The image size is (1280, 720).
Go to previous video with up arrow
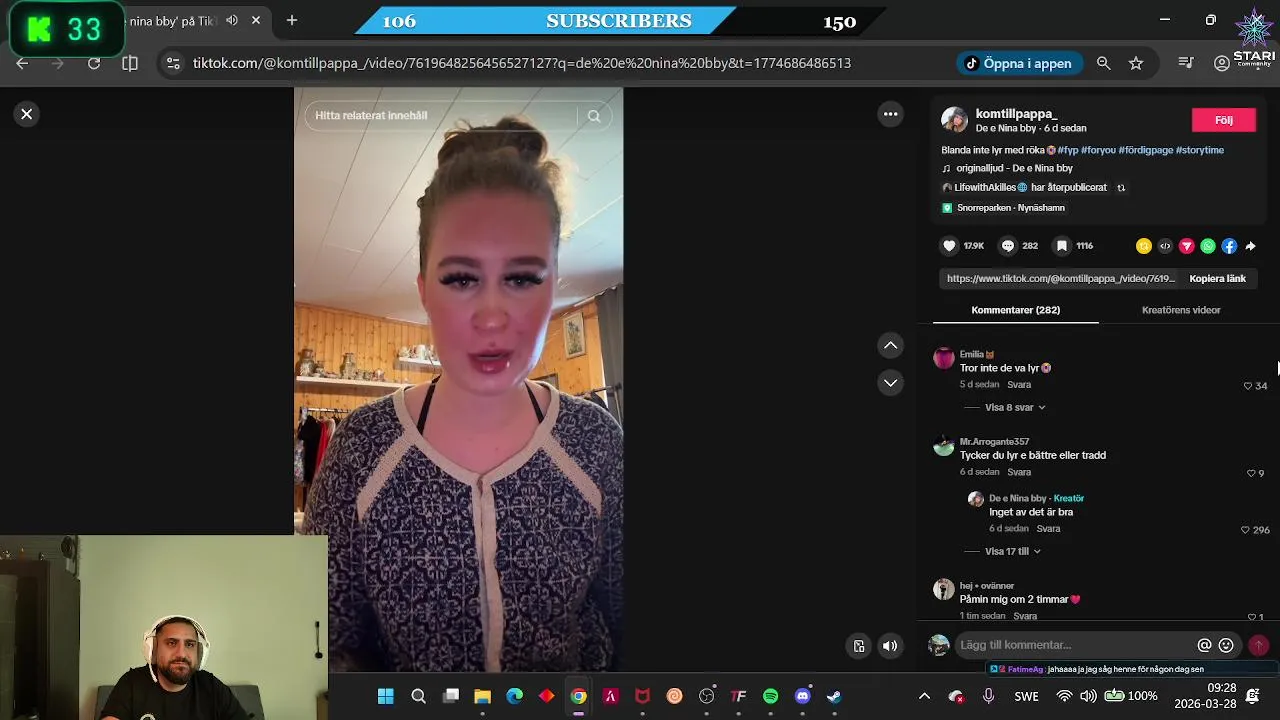pos(890,345)
